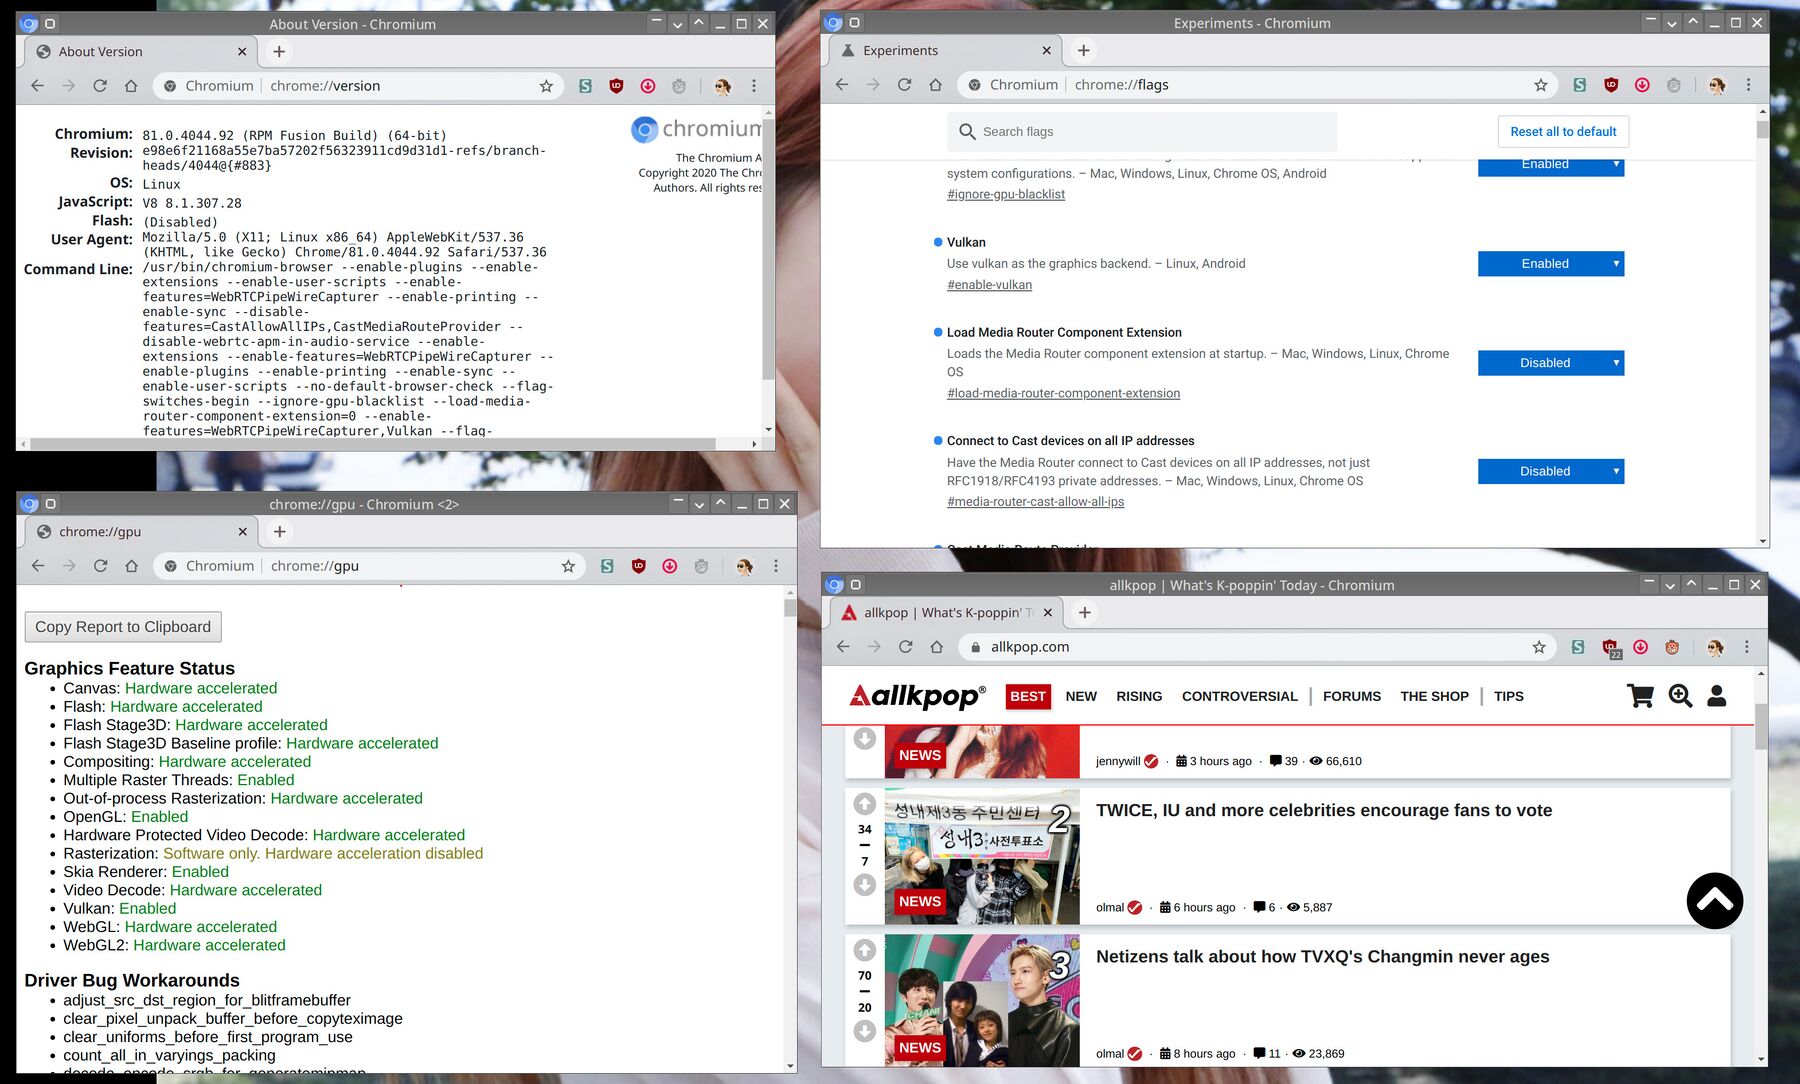This screenshot has height=1084, width=1800.
Task: Click home icon in Experiments window
Action: 935,85
